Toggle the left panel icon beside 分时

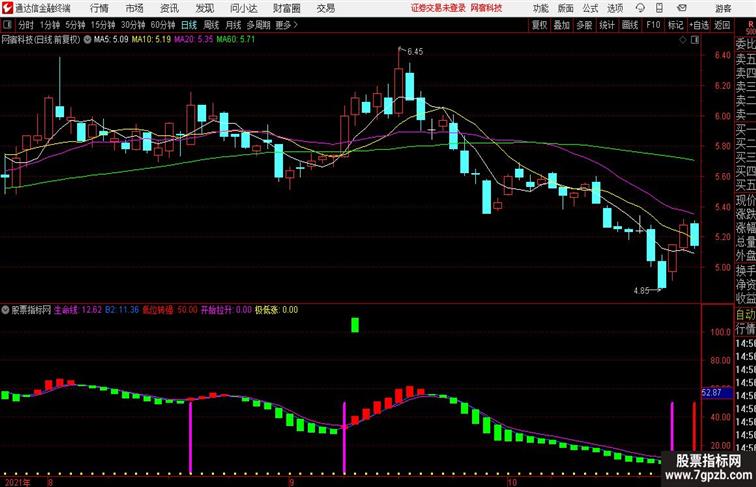tap(7, 25)
